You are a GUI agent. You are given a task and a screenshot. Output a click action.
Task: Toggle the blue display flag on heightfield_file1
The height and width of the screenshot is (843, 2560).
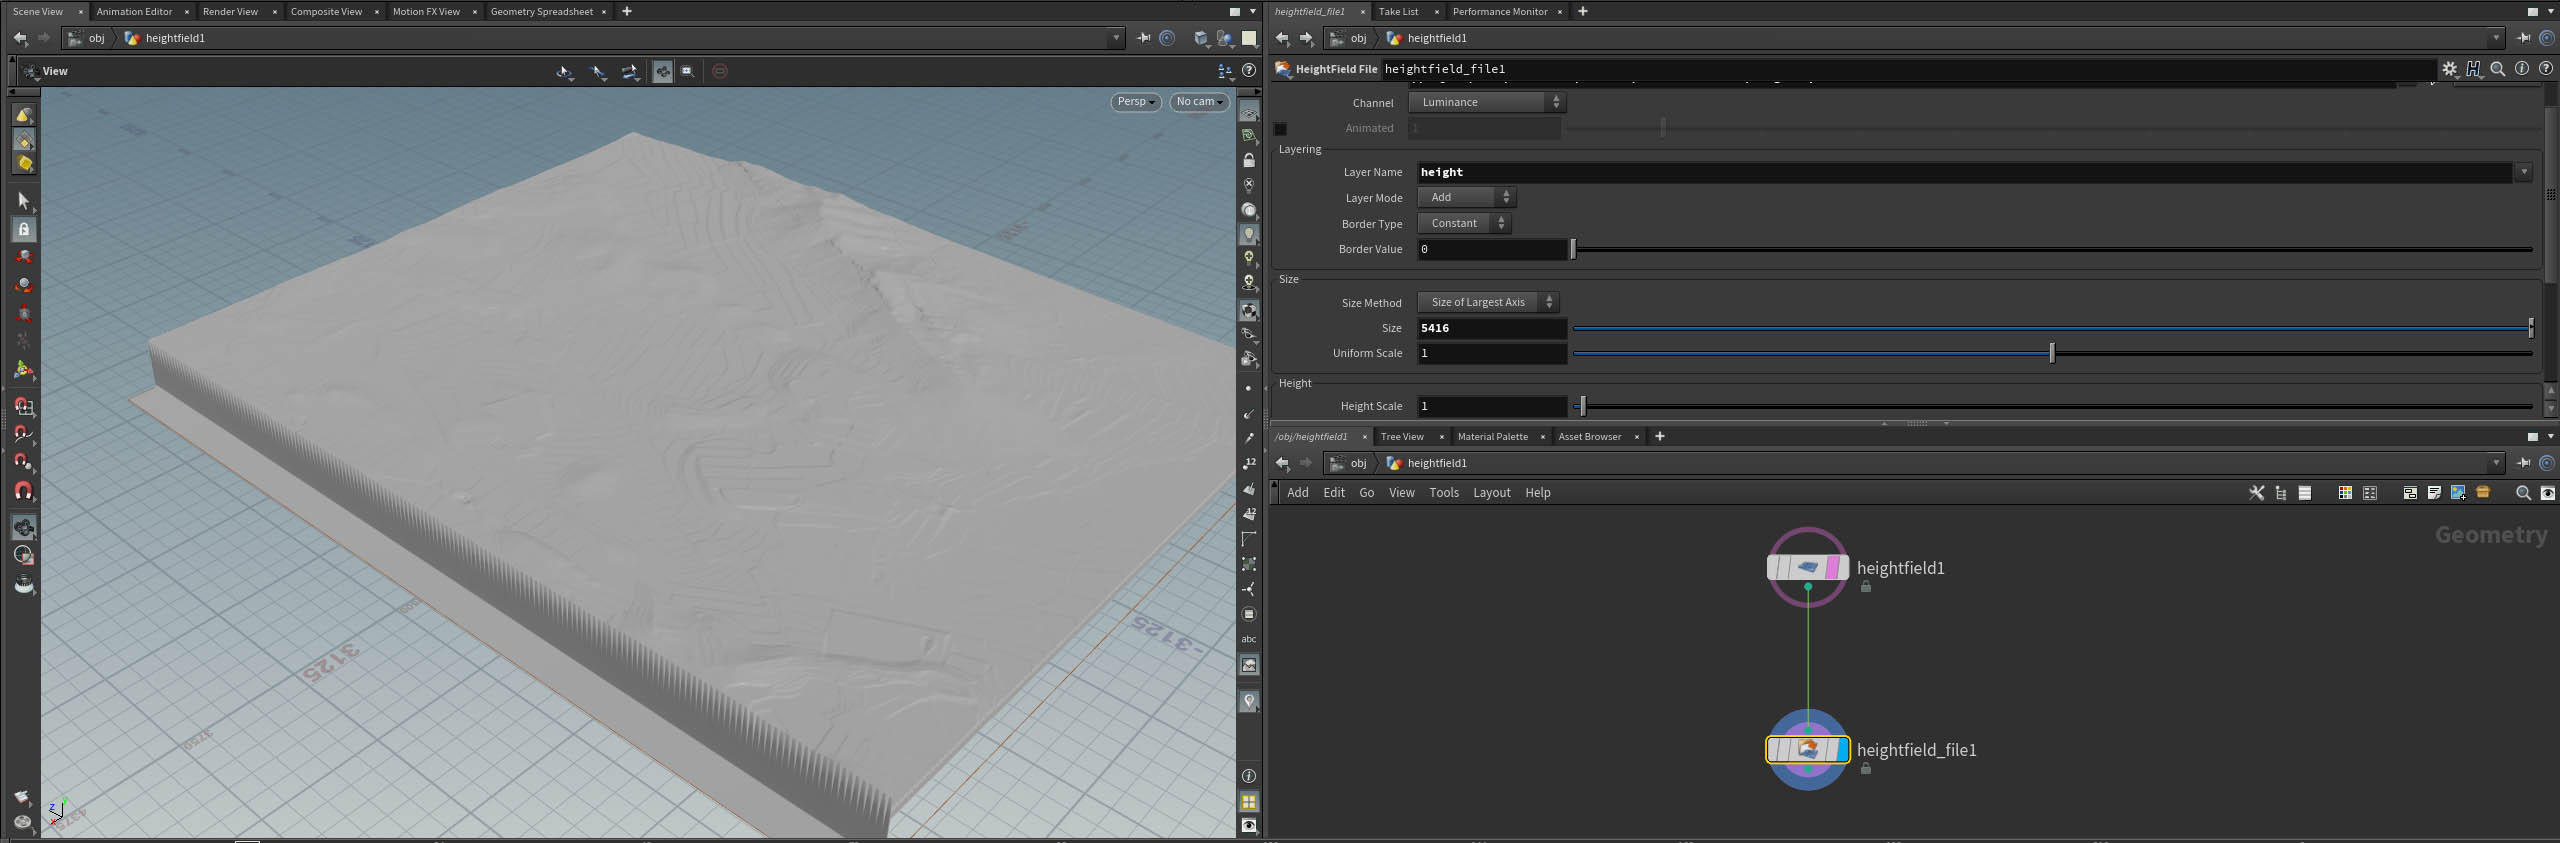(x=1841, y=749)
